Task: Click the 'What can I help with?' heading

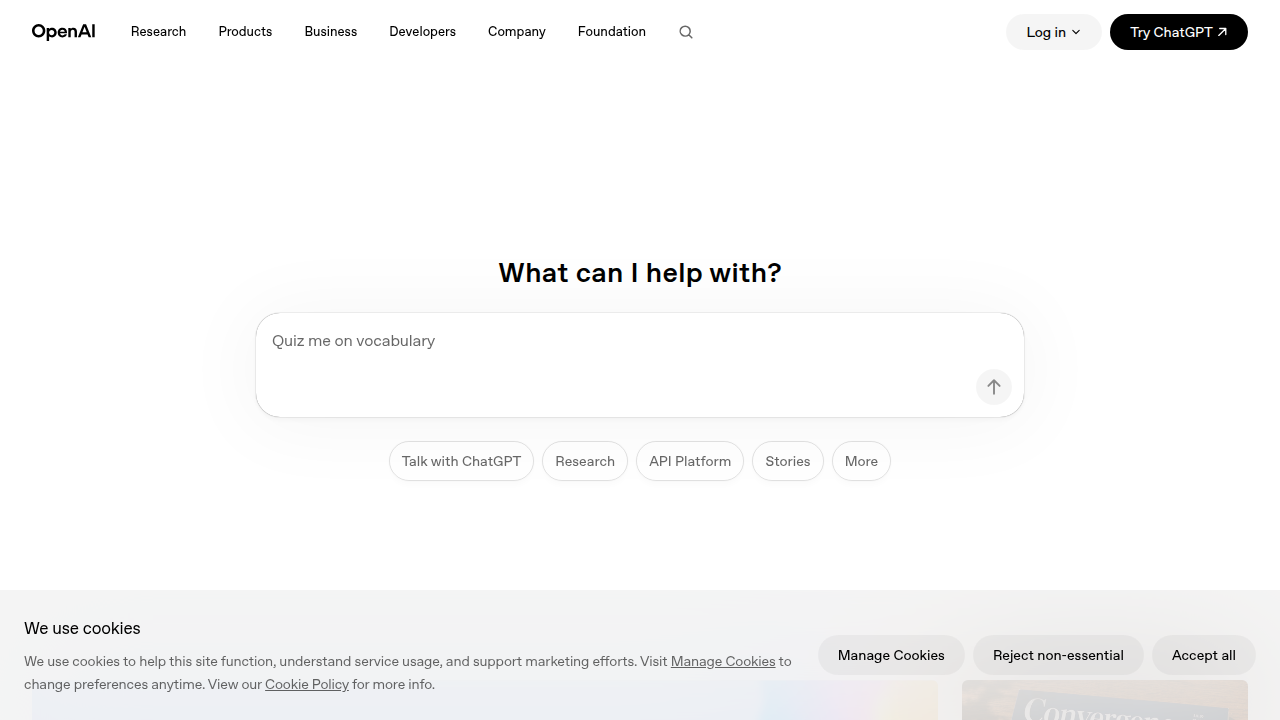Action: point(640,272)
